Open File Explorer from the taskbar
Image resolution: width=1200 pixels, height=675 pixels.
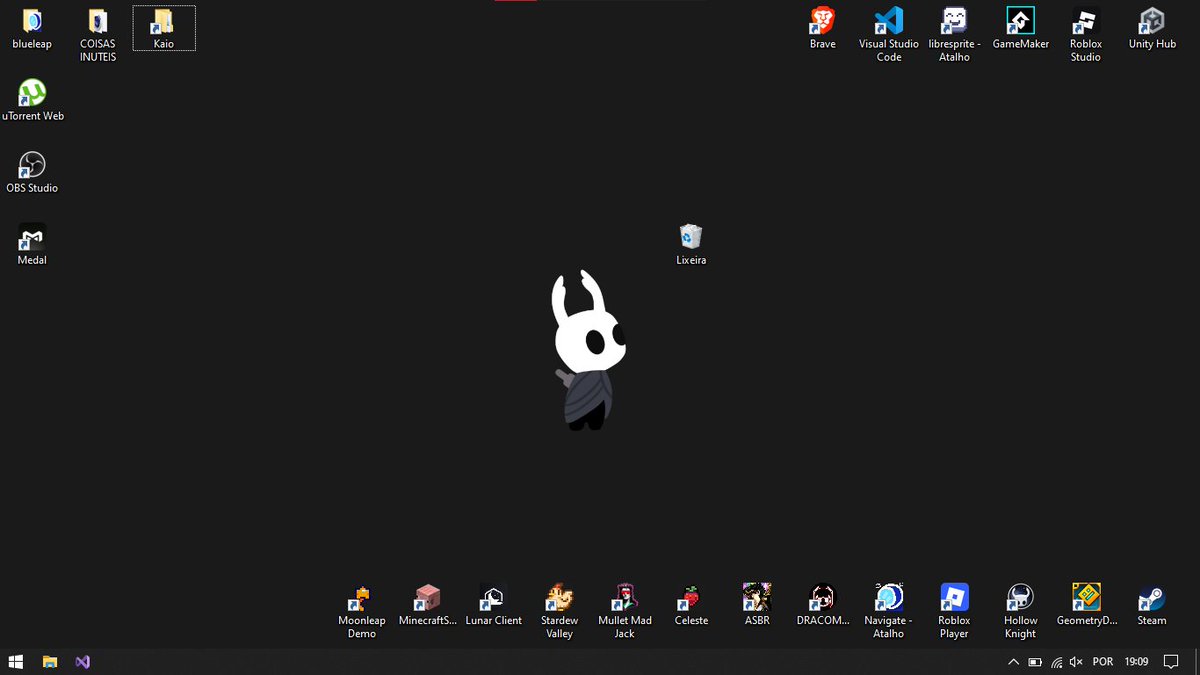(48, 661)
